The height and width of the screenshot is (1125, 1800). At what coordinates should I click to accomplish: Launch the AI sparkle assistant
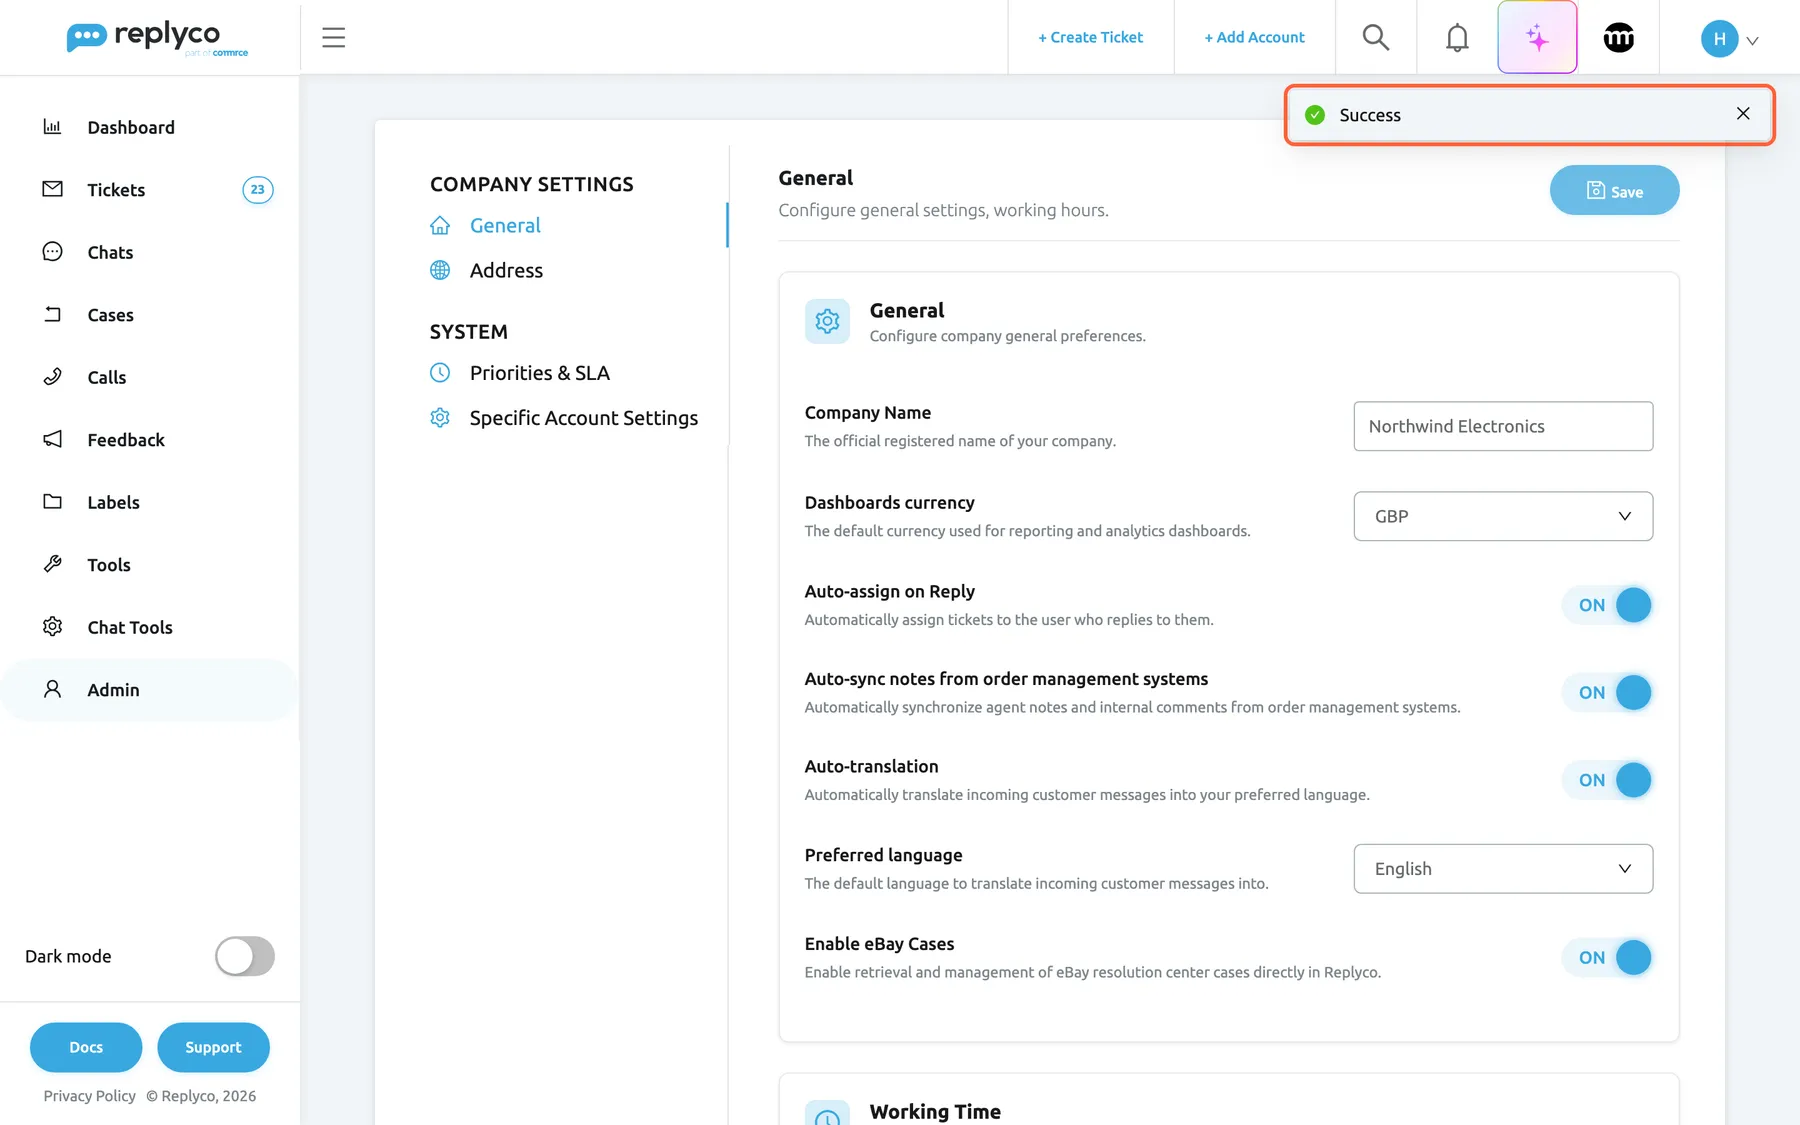click(x=1537, y=37)
